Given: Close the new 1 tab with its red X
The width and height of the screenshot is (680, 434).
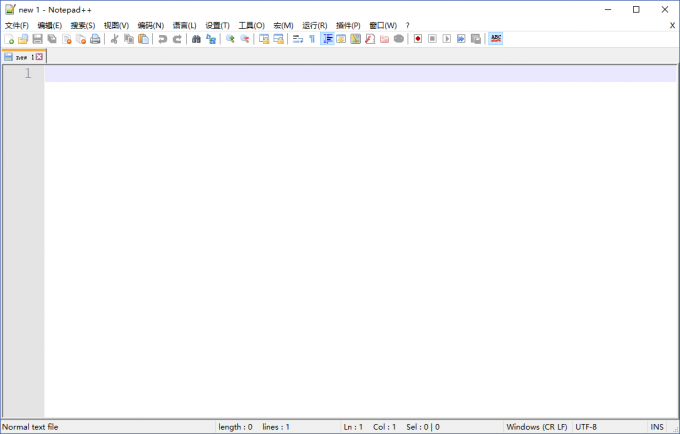Looking at the screenshot, I should (39, 57).
